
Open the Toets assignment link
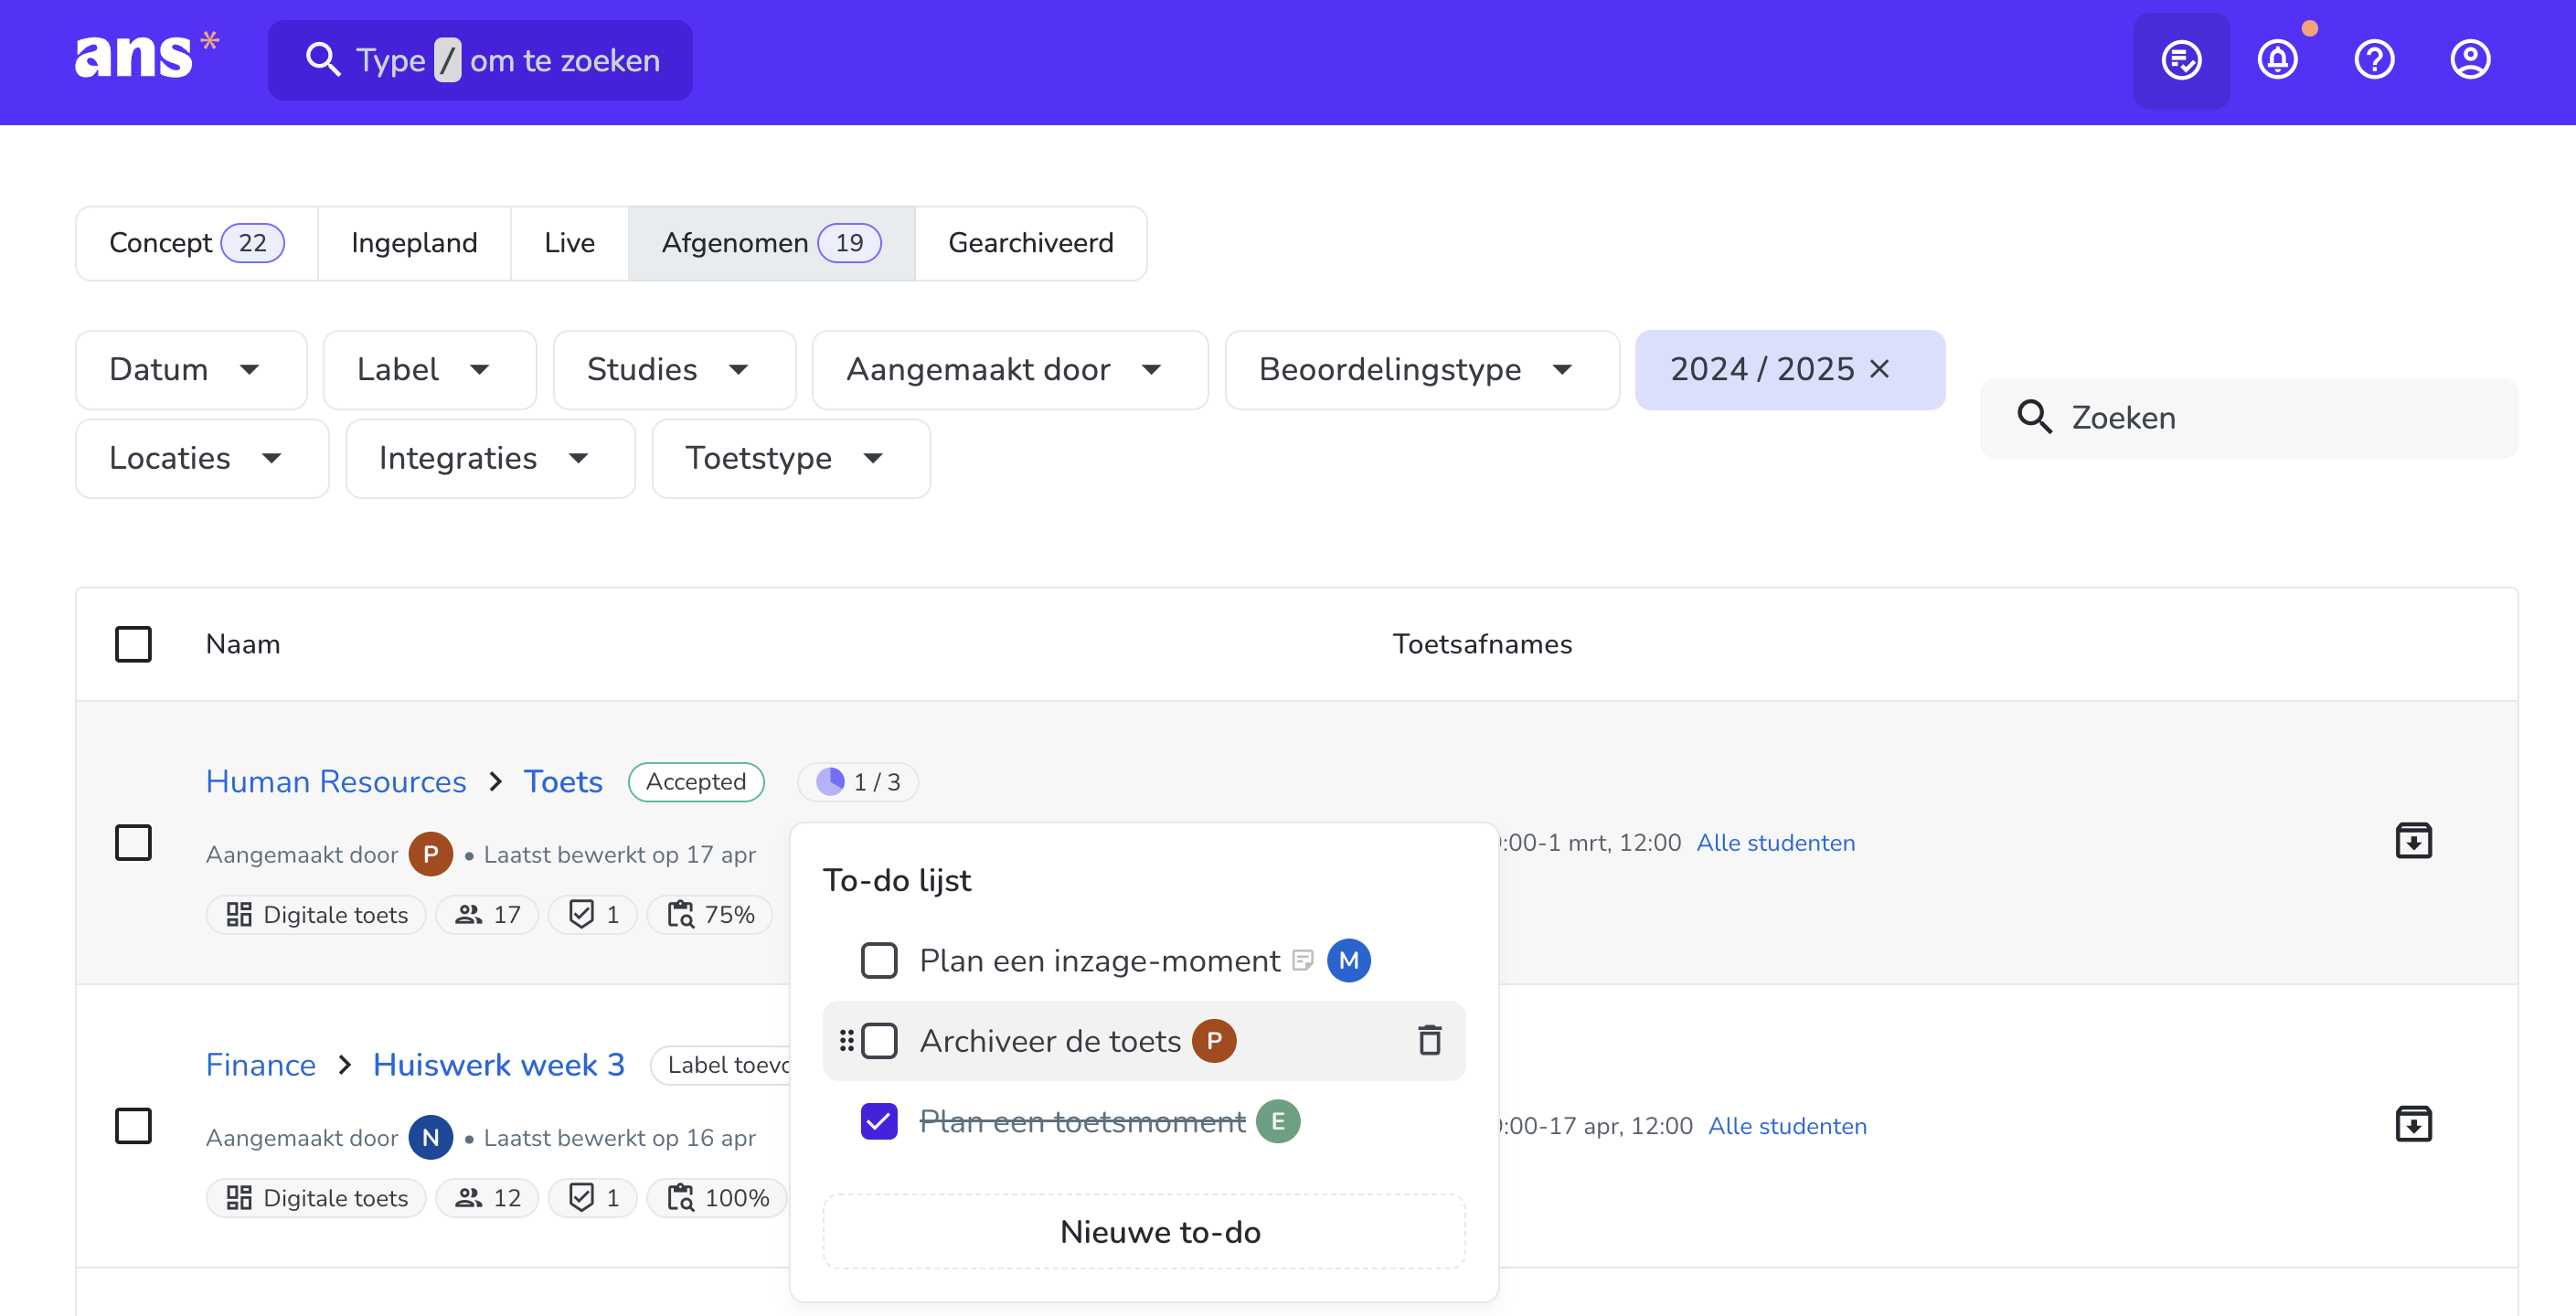563,781
